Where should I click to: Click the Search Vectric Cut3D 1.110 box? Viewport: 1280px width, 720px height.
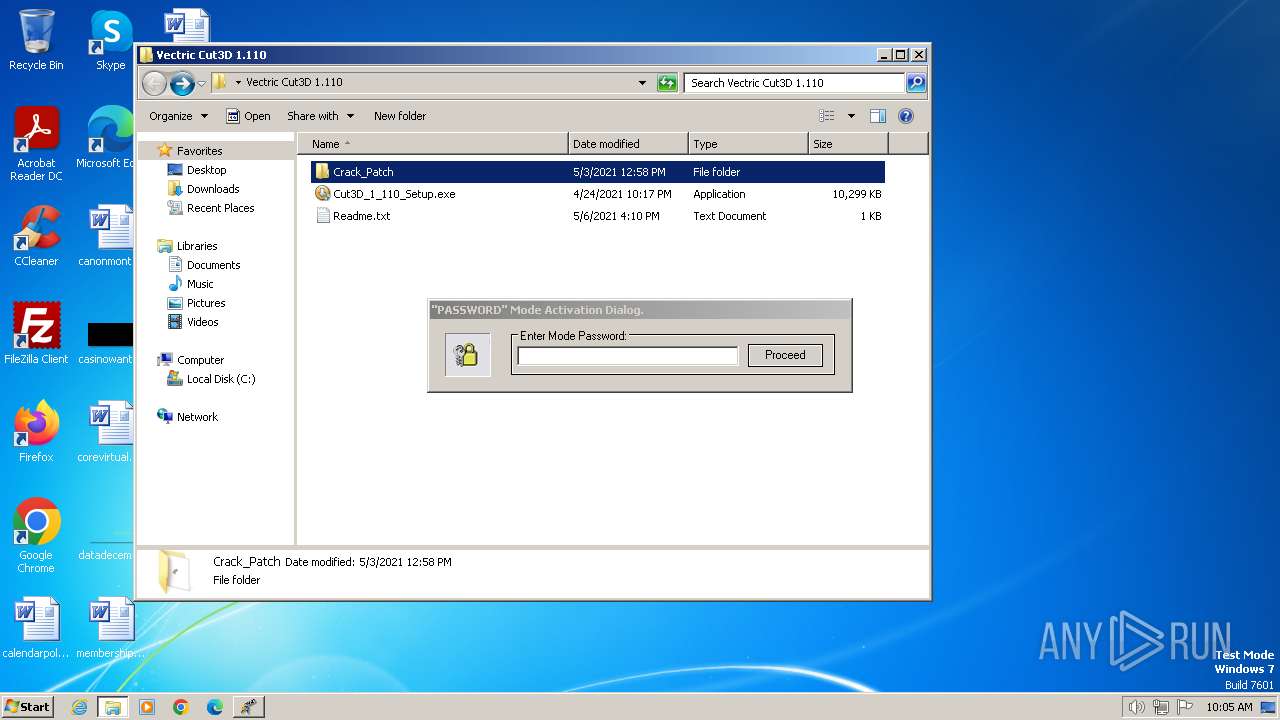click(x=795, y=83)
